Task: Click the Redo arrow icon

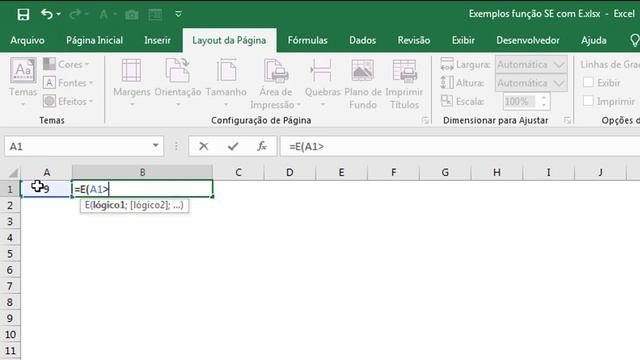Action: pyautogui.click(x=75, y=14)
